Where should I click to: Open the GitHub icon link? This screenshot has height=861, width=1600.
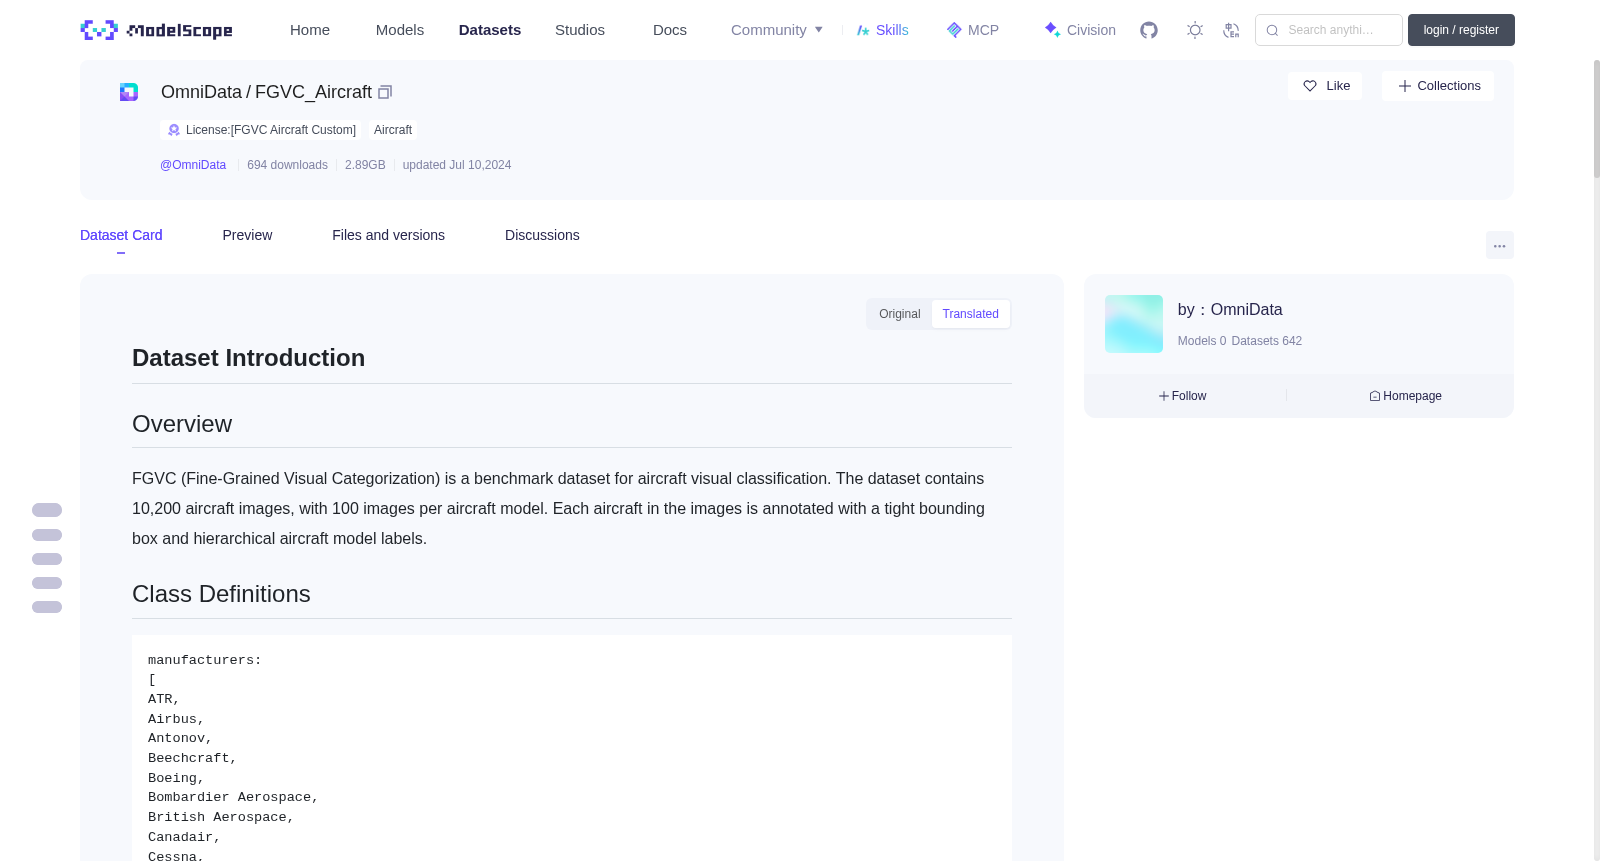coord(1149,30)
